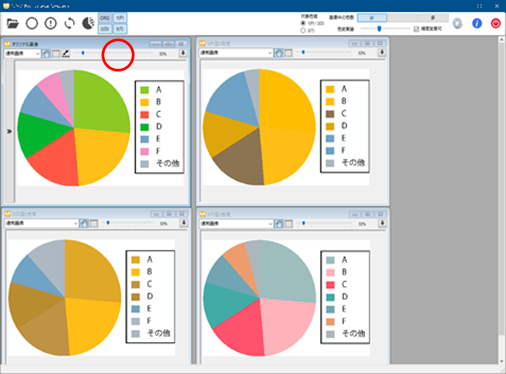Open image mode dropdown in 1(P) panel

point(236,53)
